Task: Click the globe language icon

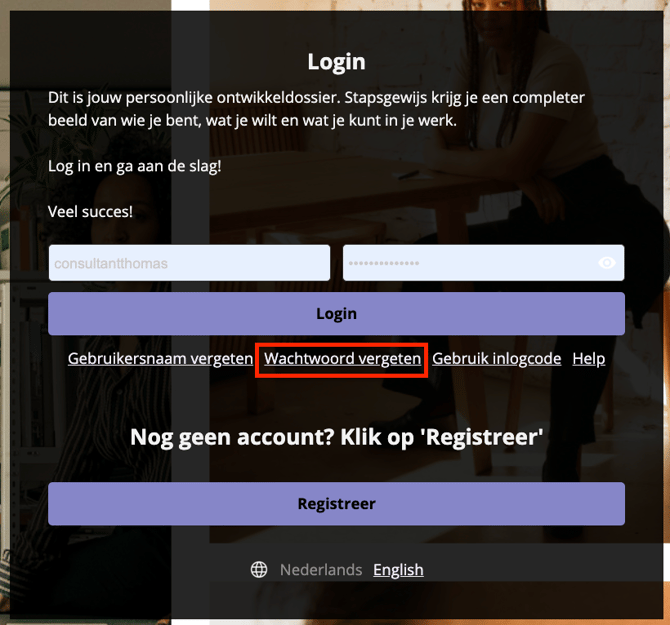Action: tap(259, 569)
